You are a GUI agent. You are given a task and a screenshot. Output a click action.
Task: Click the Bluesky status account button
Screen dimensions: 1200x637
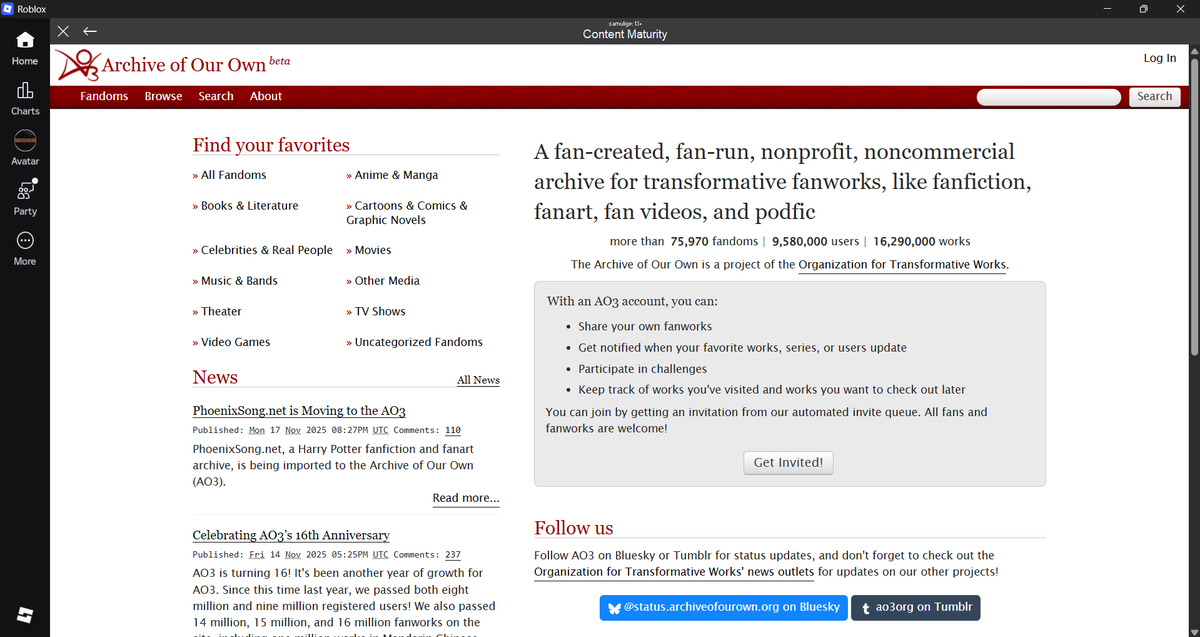[x=723, y=607]
